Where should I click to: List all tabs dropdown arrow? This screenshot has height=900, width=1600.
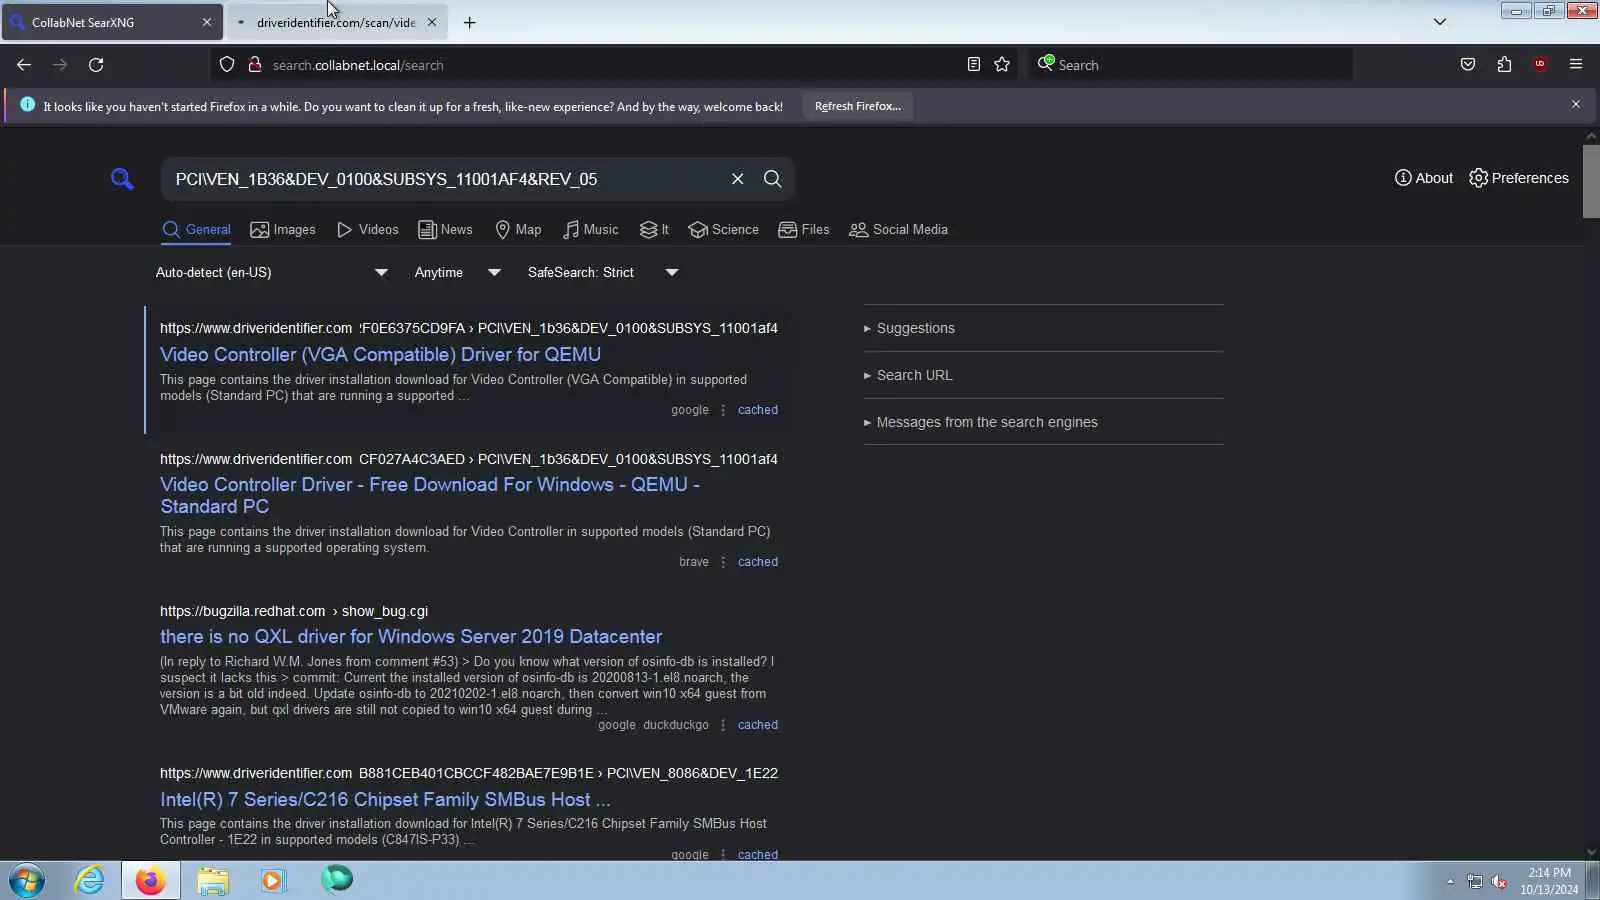pos(1440,22)
